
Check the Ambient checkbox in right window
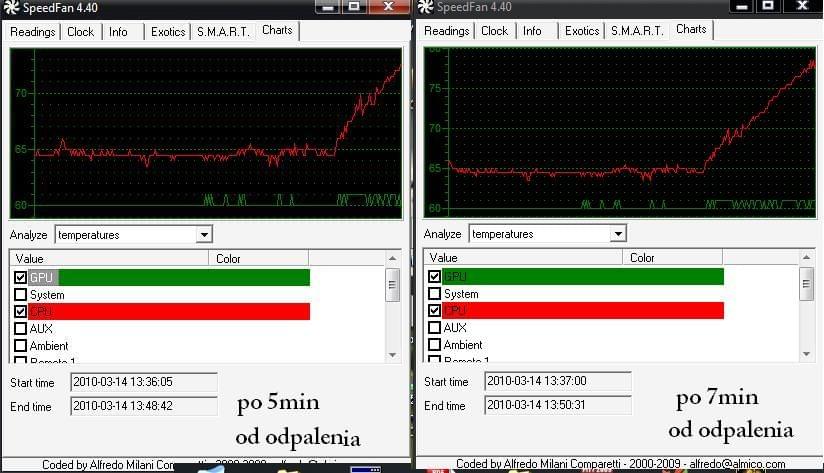pyautogui.click(x=435, y=345)
